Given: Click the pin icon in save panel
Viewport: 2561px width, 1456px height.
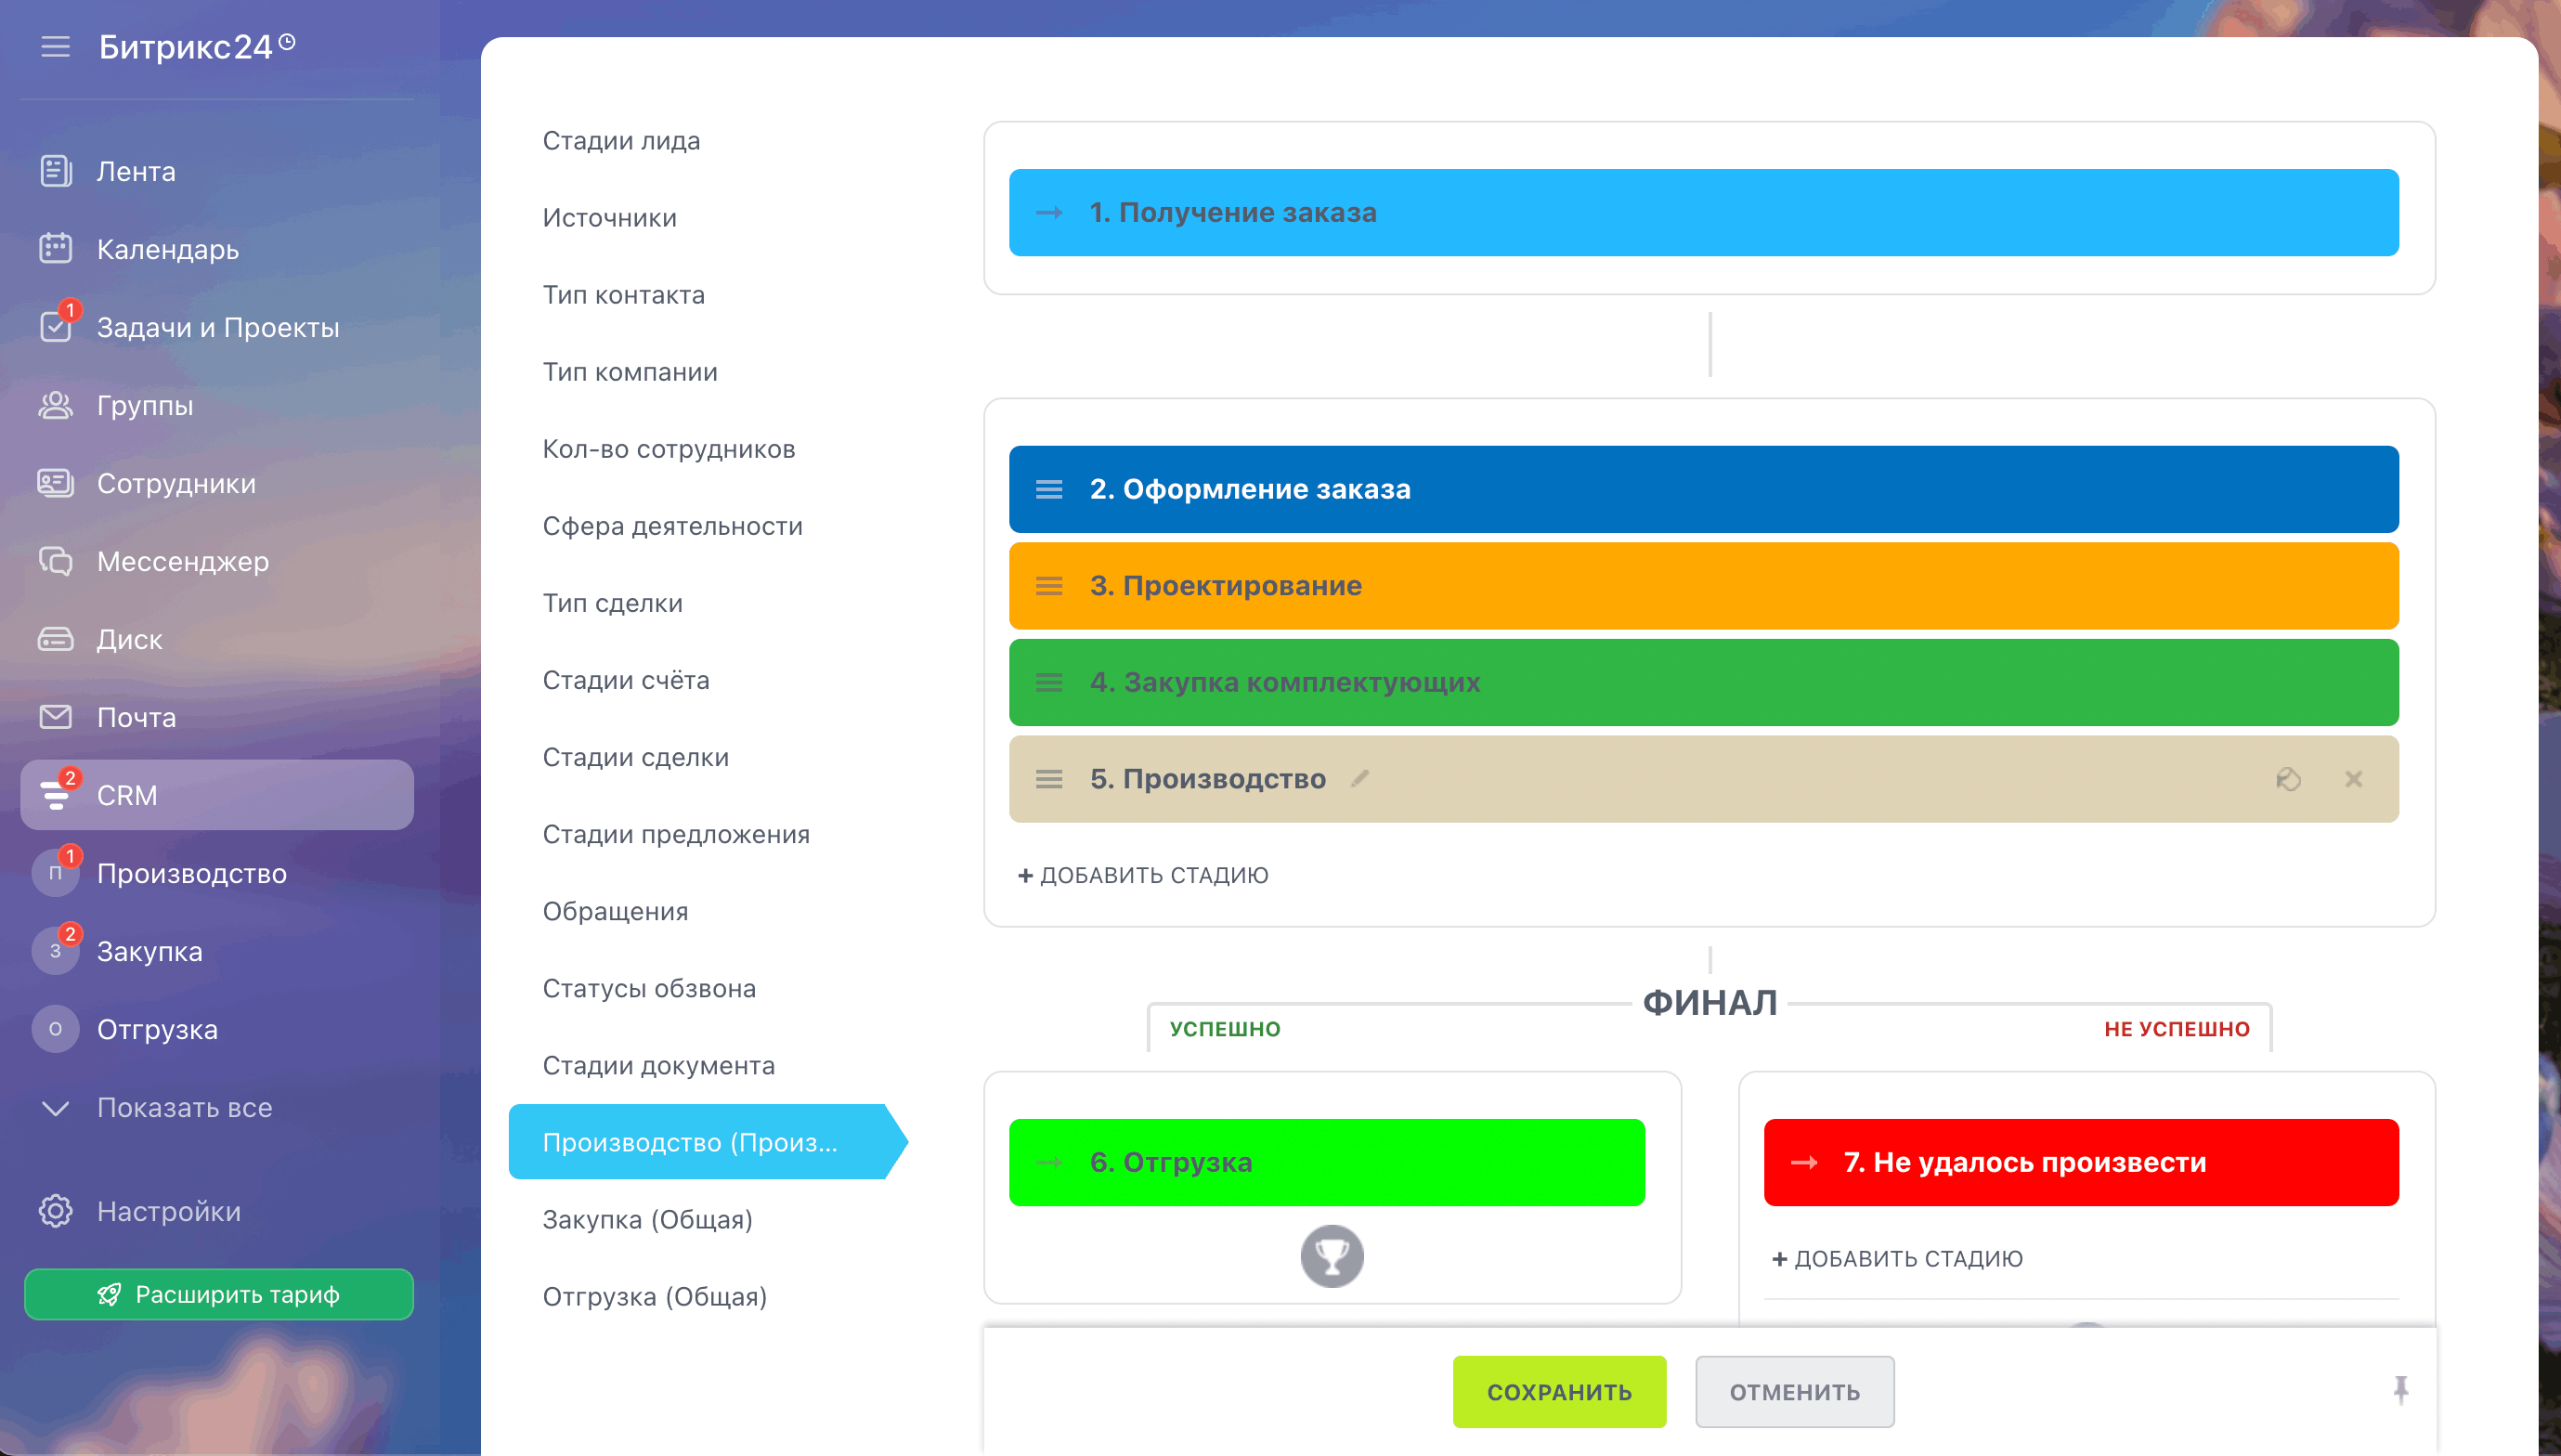Looking at the screenshot, I should tap(2400, 1390).
